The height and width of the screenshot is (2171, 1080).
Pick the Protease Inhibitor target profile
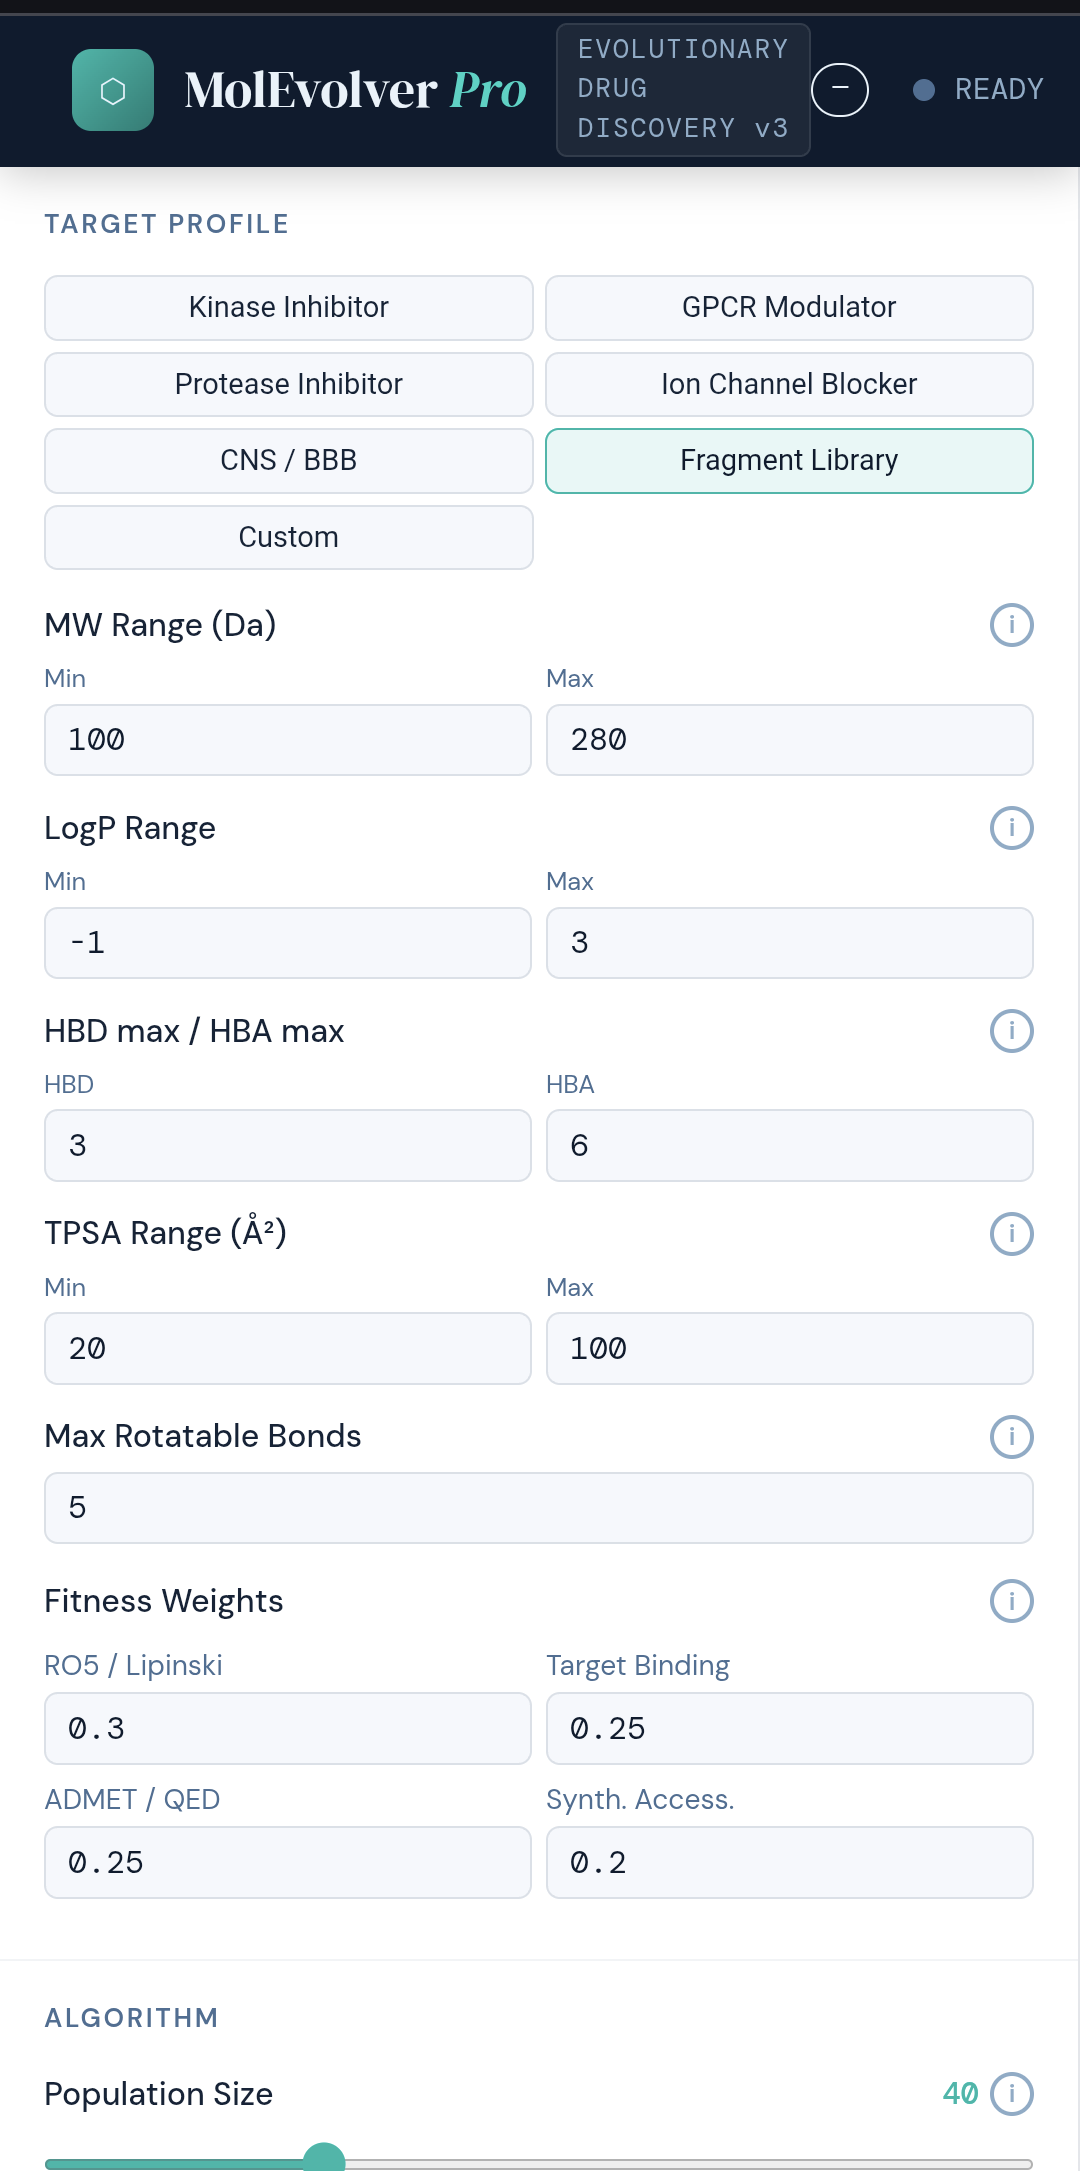point(288,384)
